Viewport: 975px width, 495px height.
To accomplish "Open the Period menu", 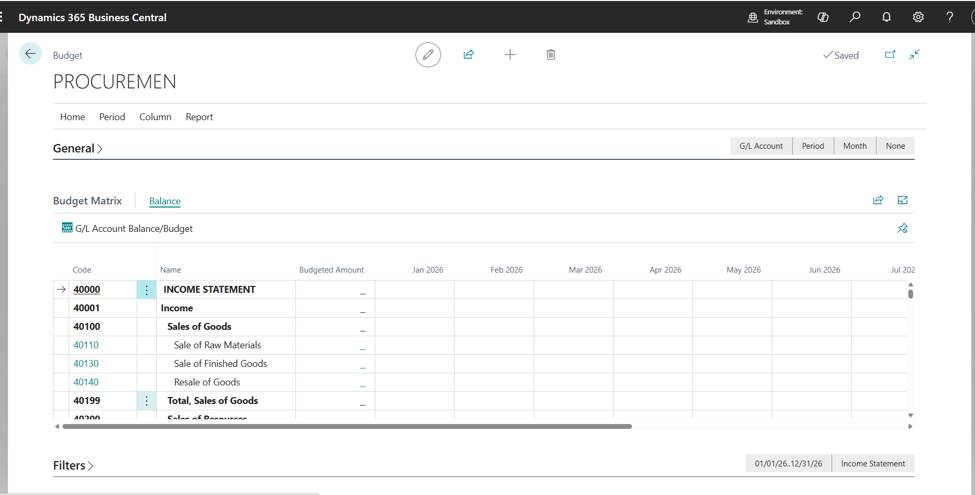I will 112,117.
